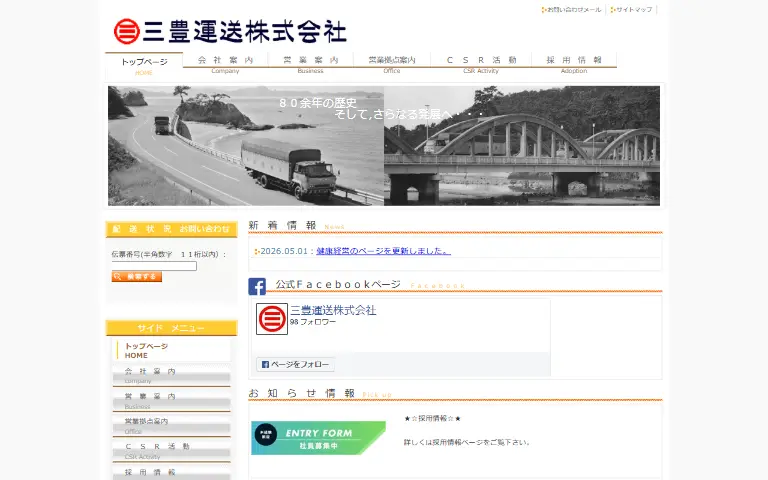Screen dimensions: 768x480
Task: Open the 営業案内 Business navigation tab
Action: [311, 64]
